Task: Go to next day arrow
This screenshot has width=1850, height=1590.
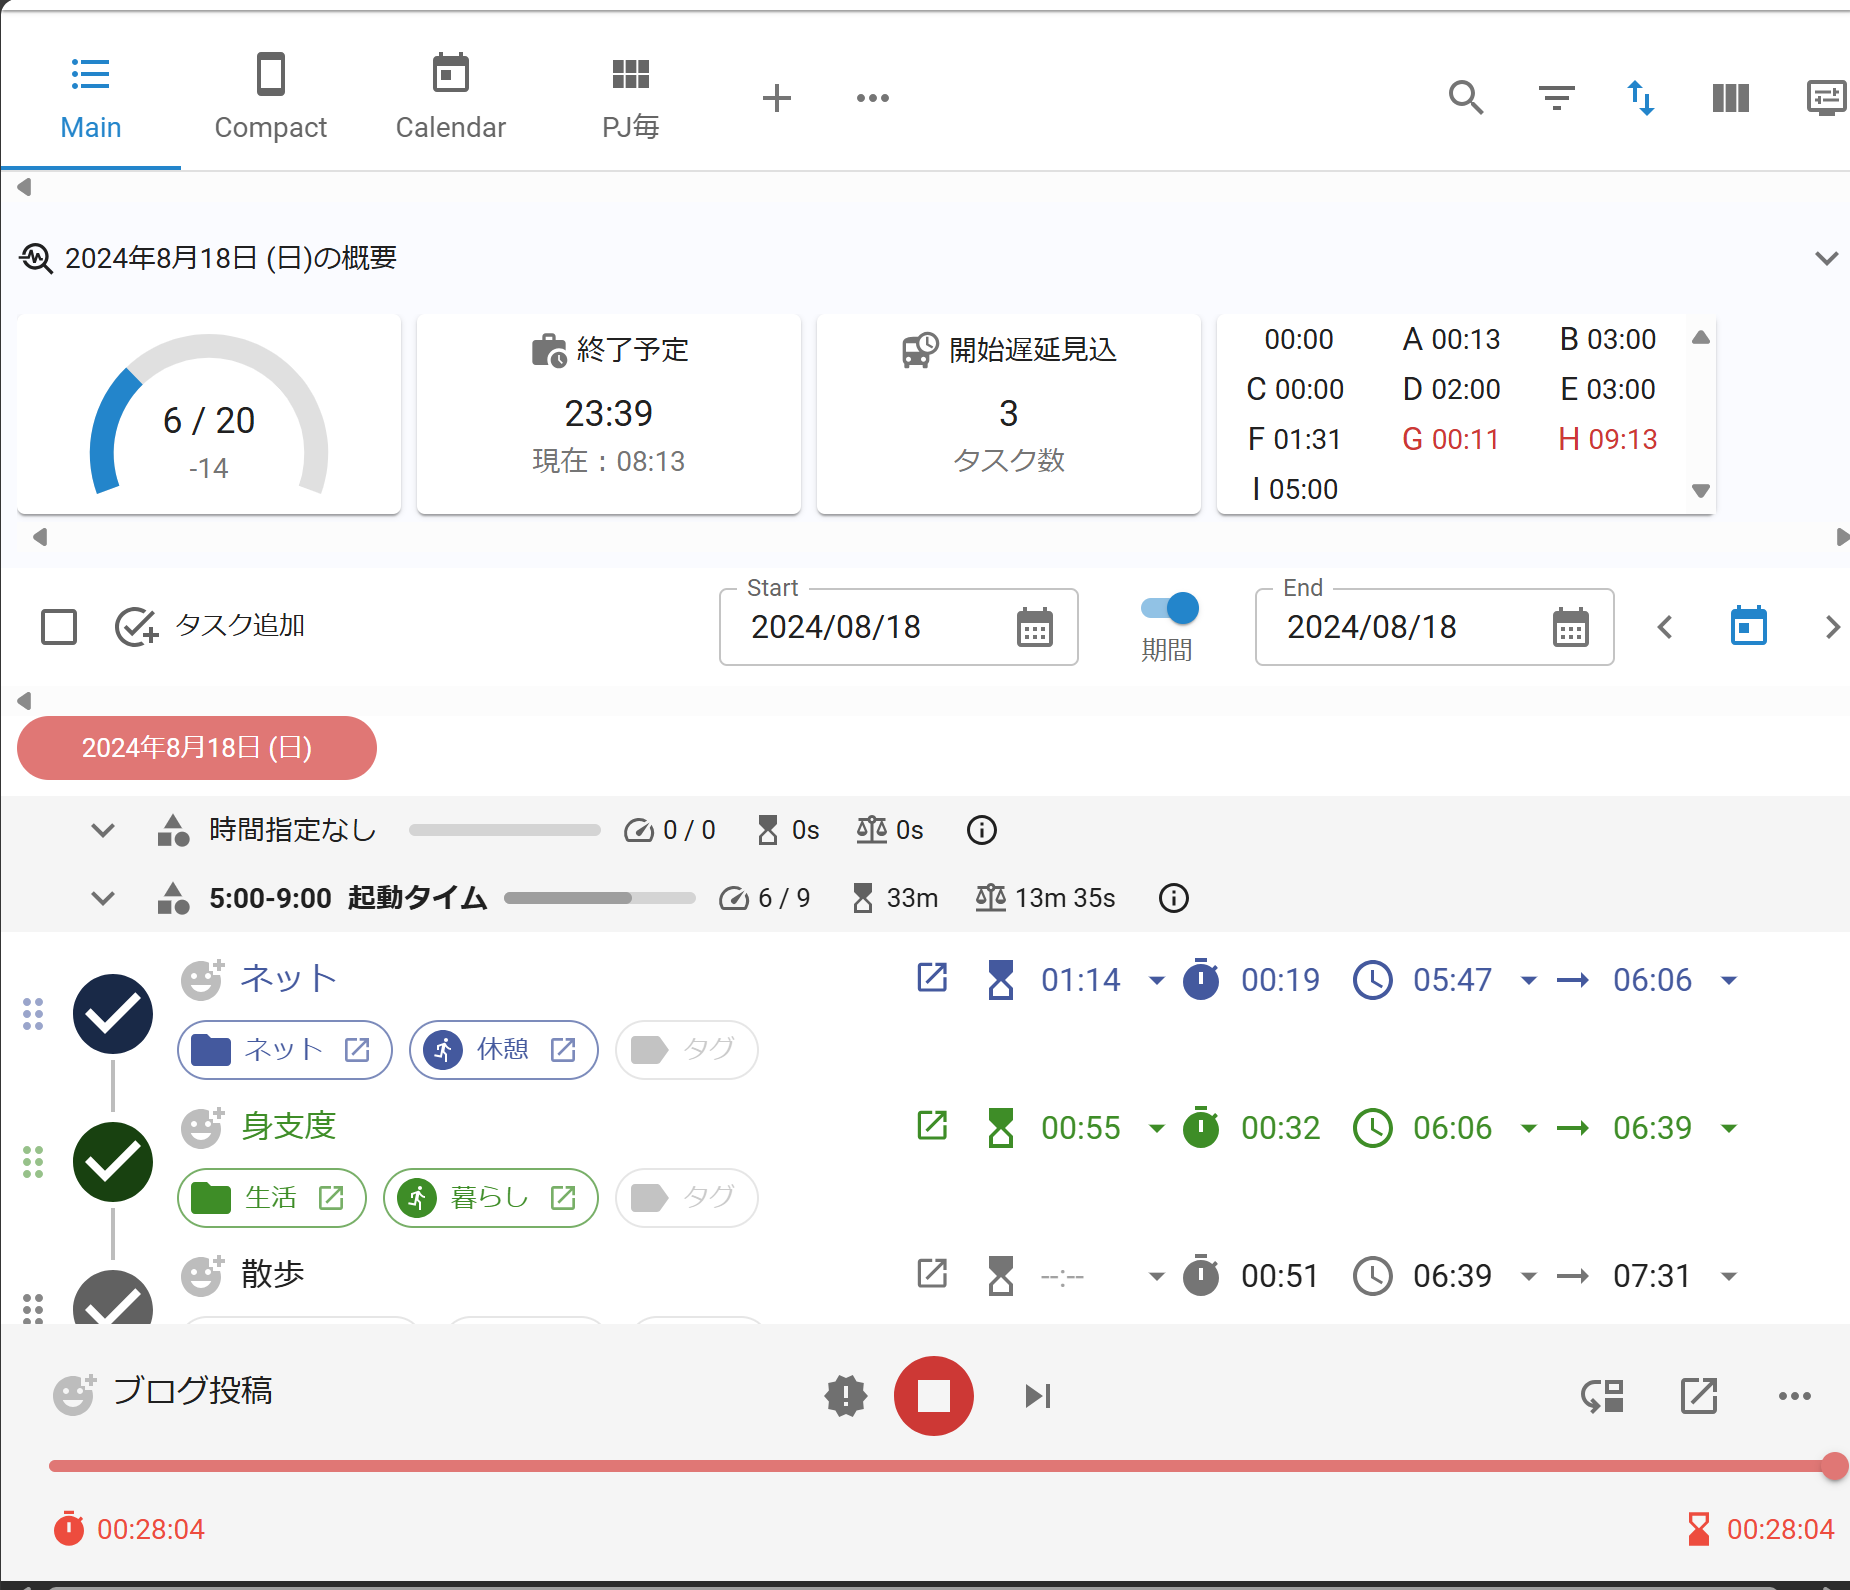Action: click(1832, 627)
